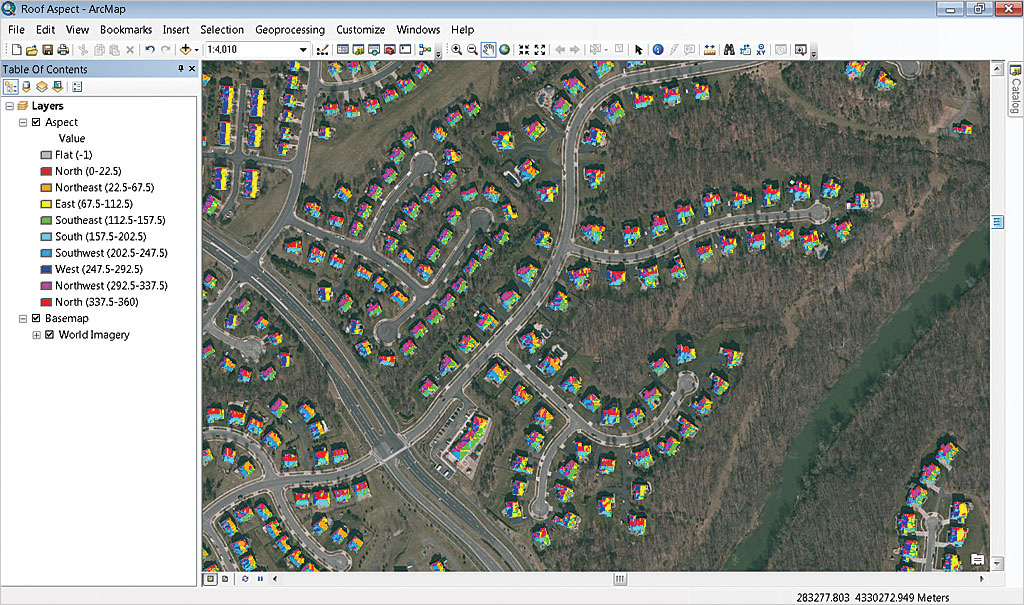Activate the Identify tool
The image size is (1024, 605).
[658, 50]
